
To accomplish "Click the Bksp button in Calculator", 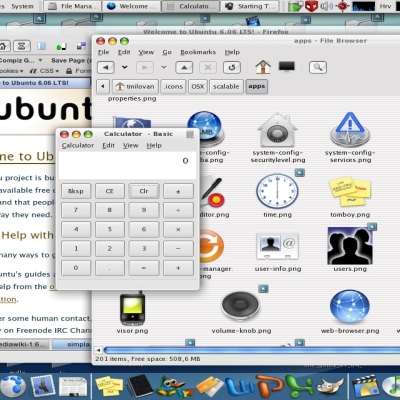I will pyautogui.click(x=76, y=191).
